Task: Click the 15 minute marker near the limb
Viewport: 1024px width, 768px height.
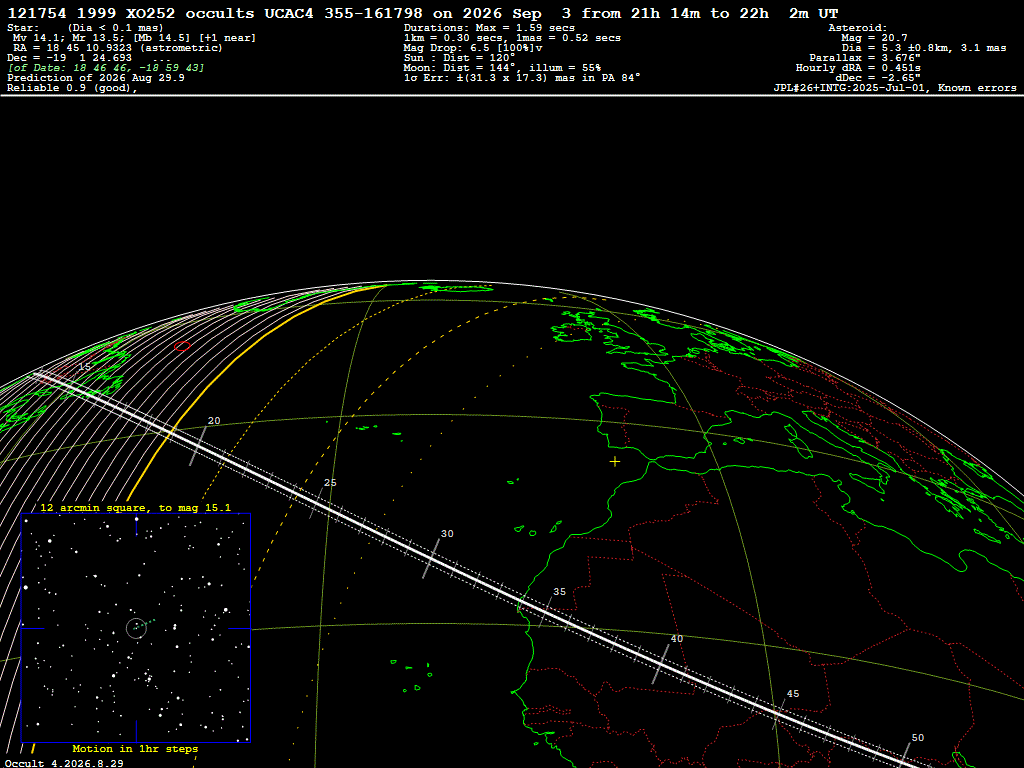Action: (x=84, y=367)
